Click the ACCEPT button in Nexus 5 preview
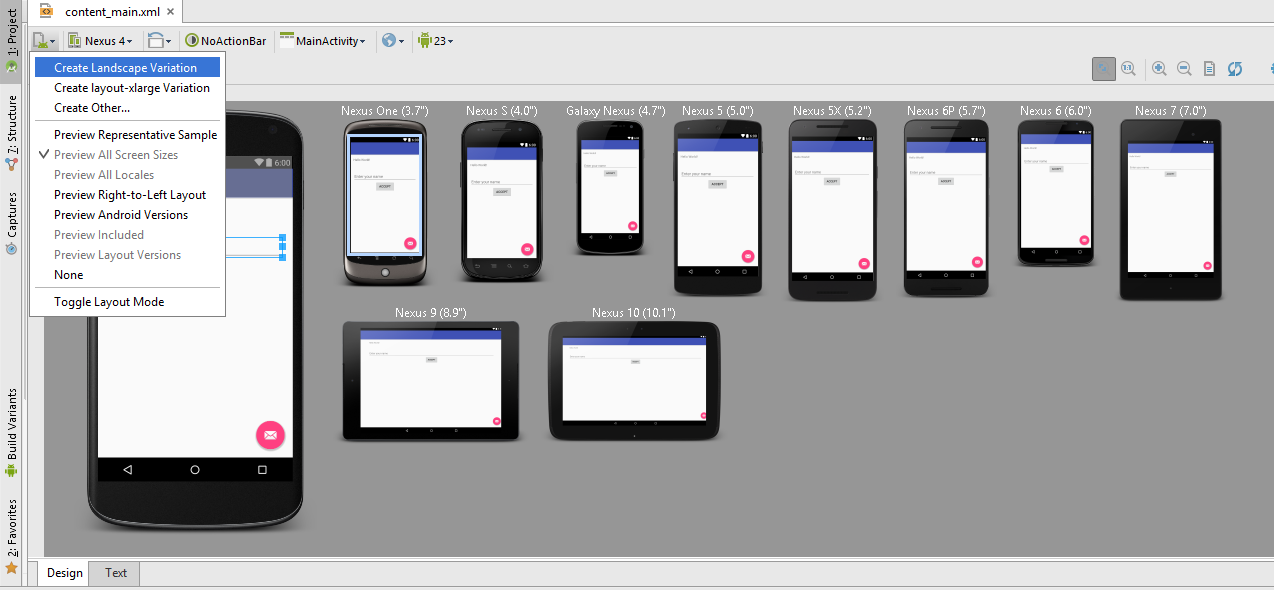 click(717, 184)
